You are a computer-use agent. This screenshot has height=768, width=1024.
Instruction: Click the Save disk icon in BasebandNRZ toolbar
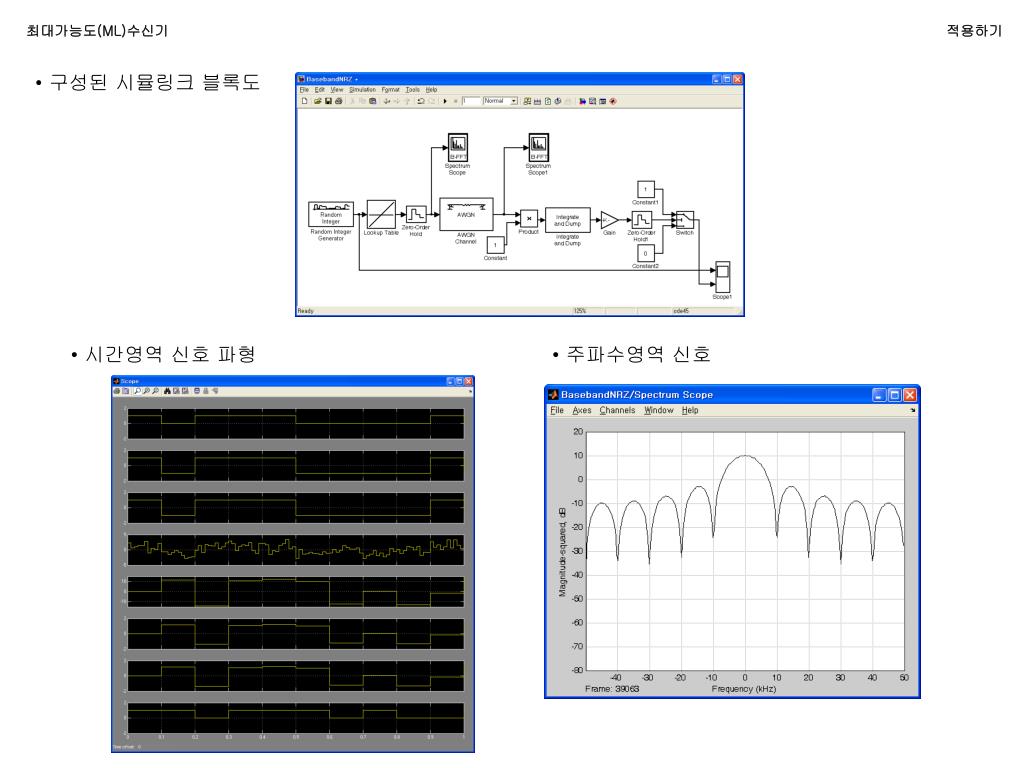coord(328,101)
